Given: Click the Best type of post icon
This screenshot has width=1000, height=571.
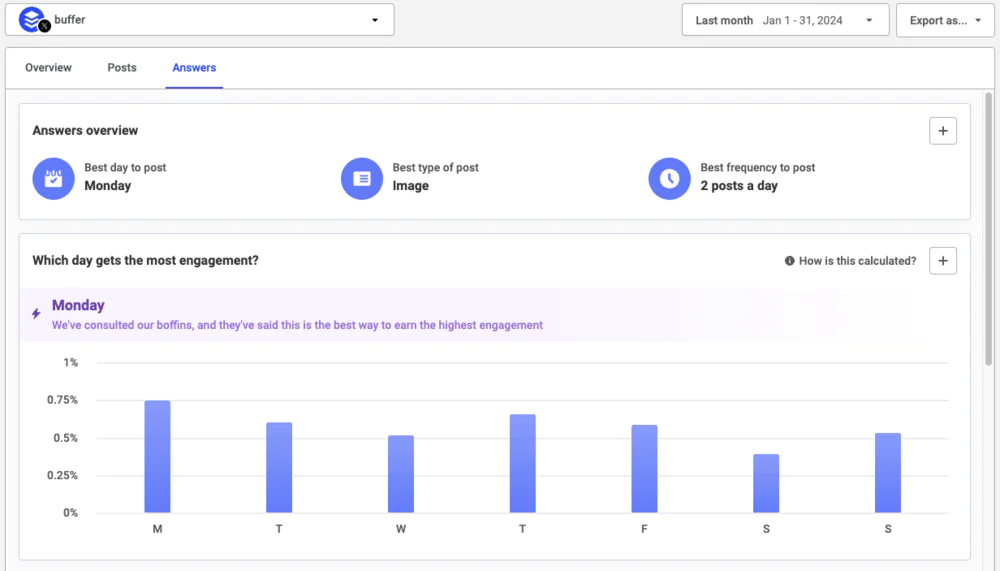Looking at the screenshot, I should pyautogui.click(x=362, y=179).
